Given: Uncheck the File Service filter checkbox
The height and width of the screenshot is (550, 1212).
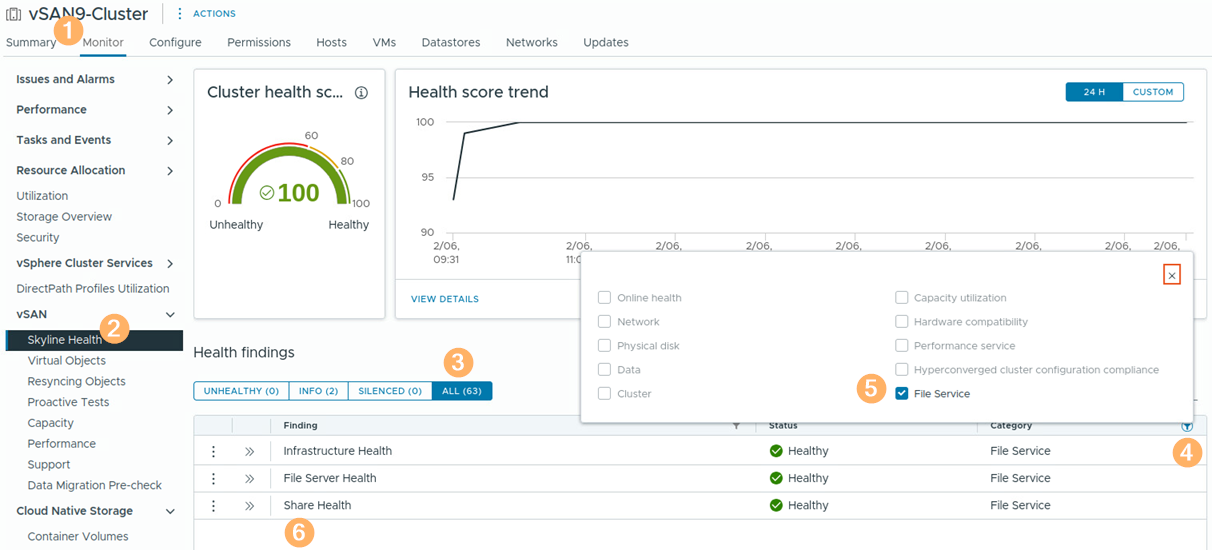Looking at the screenshot, I should [902, 394].
